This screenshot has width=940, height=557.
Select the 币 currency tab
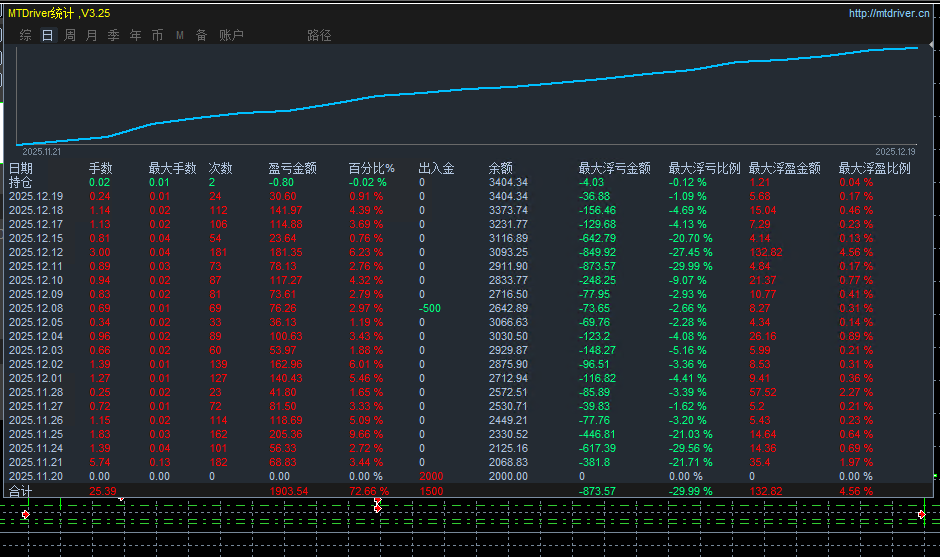pos(157,35)
